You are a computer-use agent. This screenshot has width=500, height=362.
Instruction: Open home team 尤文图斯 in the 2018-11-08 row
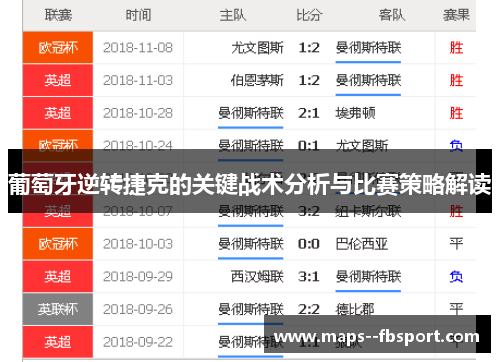coord(257,48)
